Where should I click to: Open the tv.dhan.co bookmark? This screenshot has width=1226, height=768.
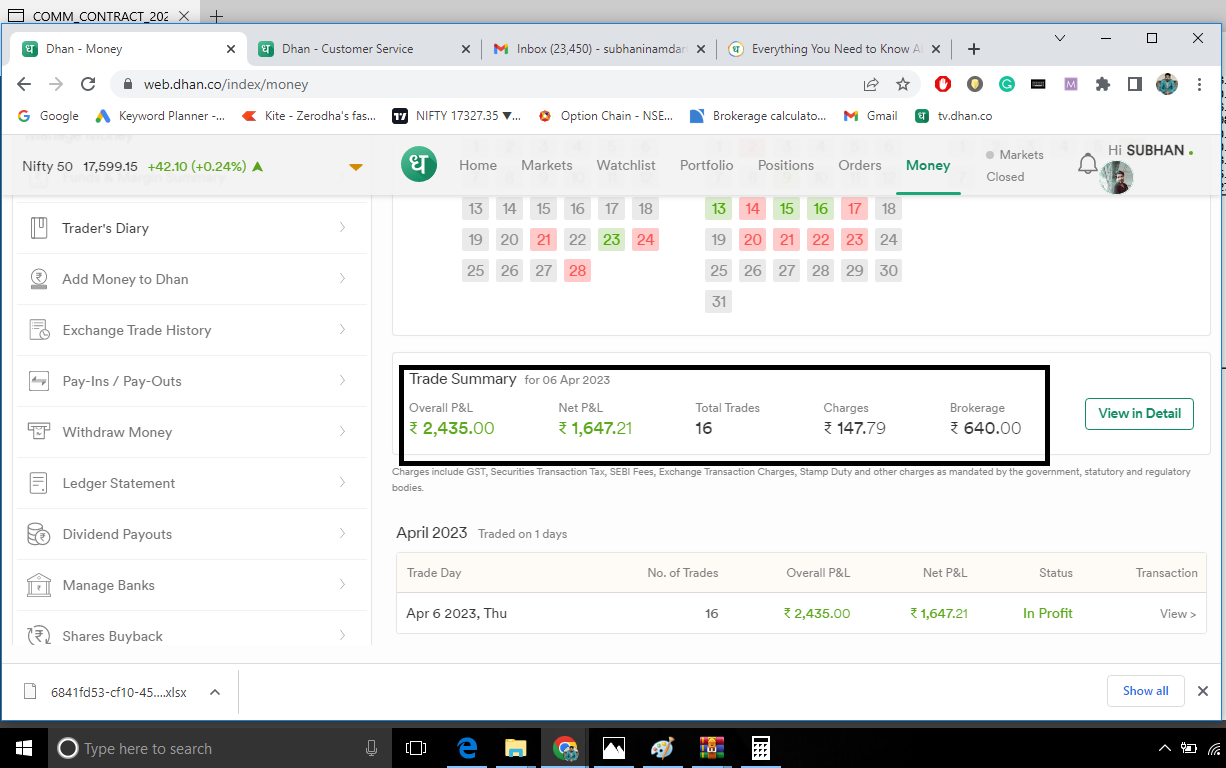(954, 116)
